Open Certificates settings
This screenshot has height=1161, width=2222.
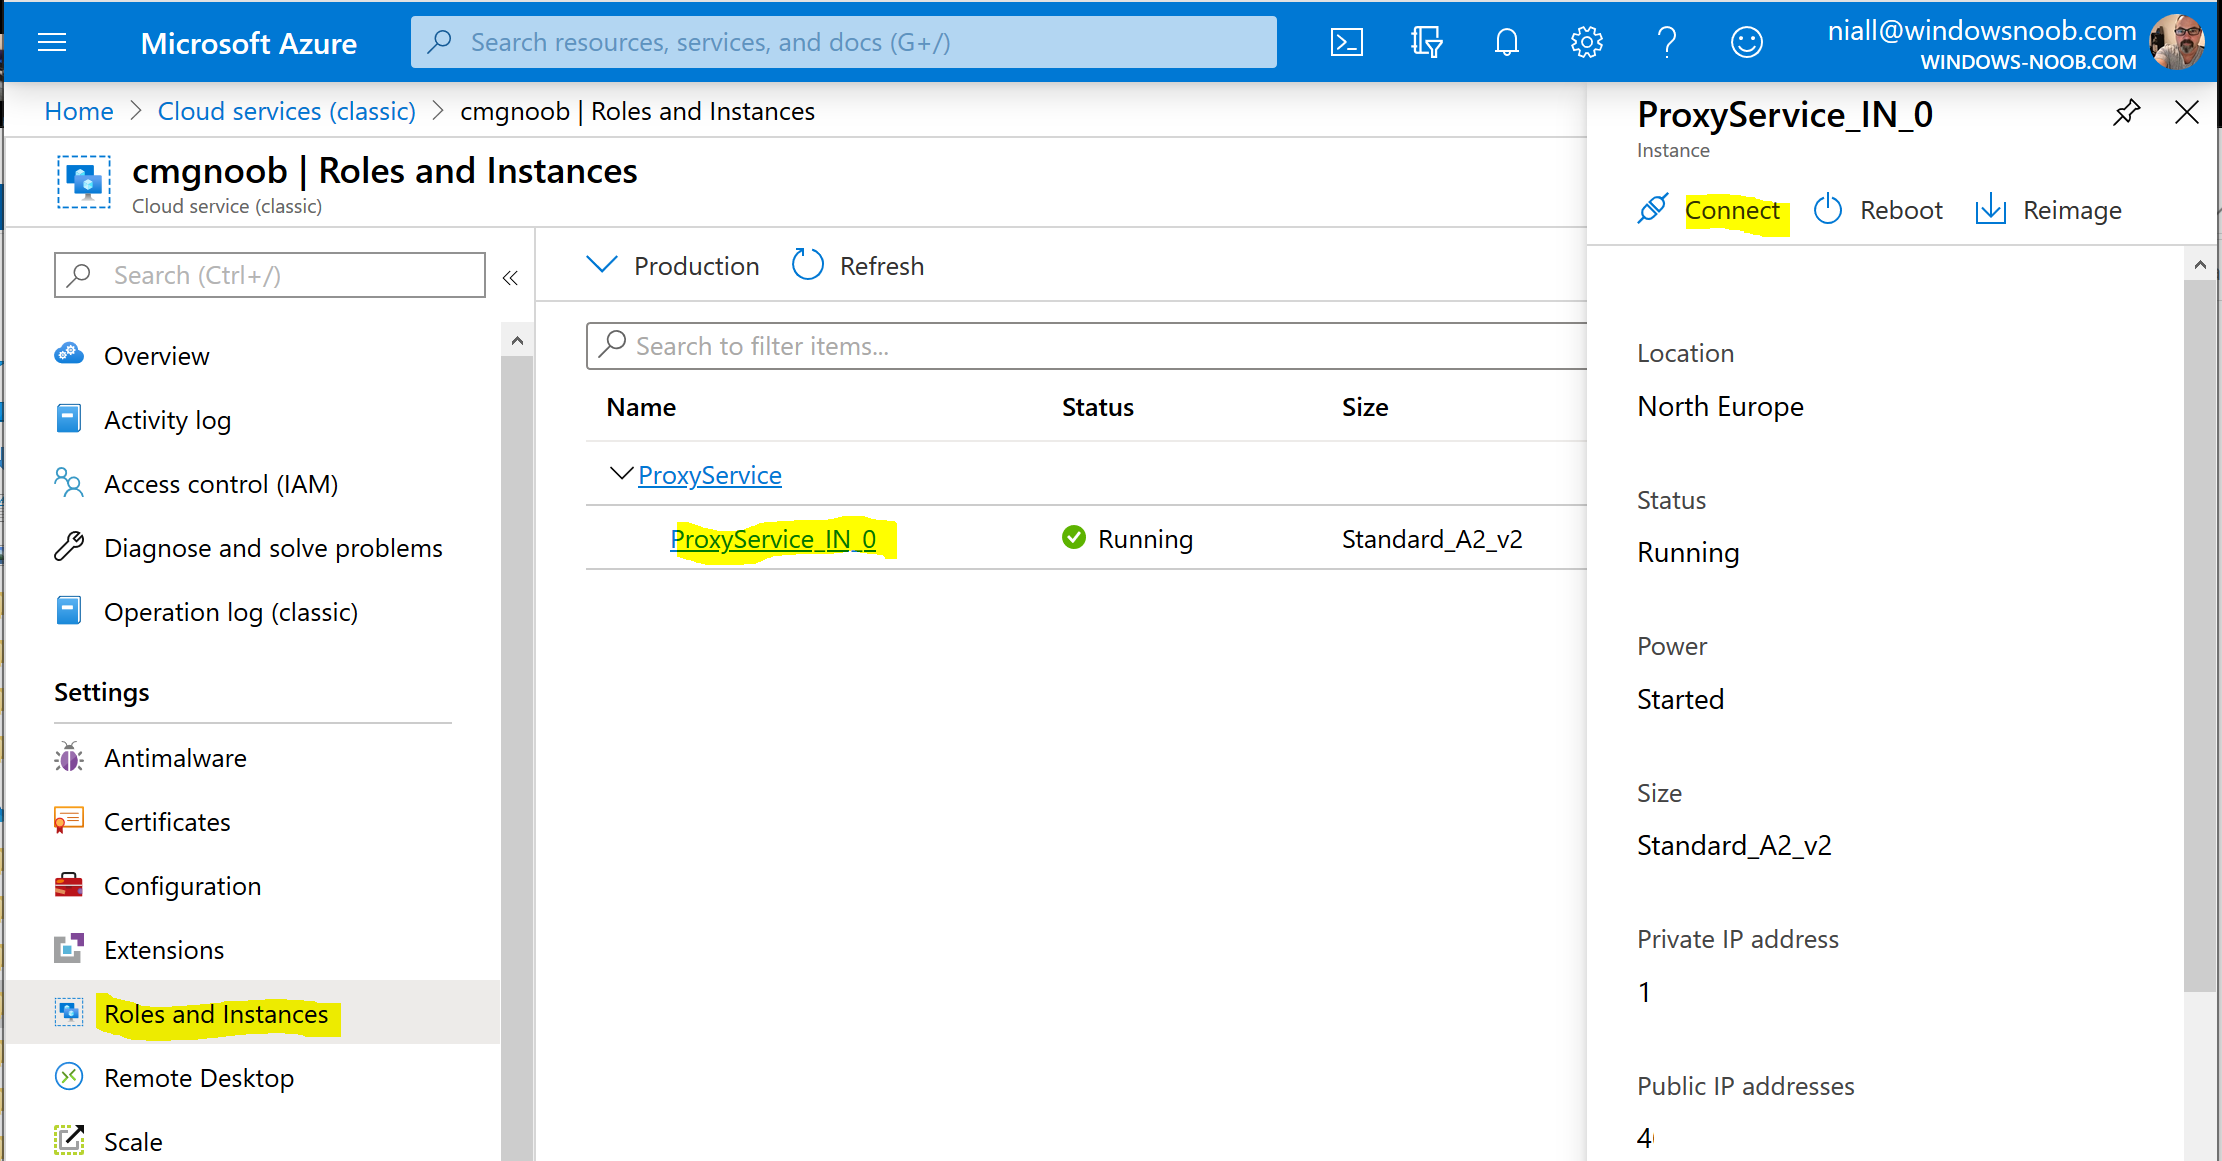coord(167,822)
